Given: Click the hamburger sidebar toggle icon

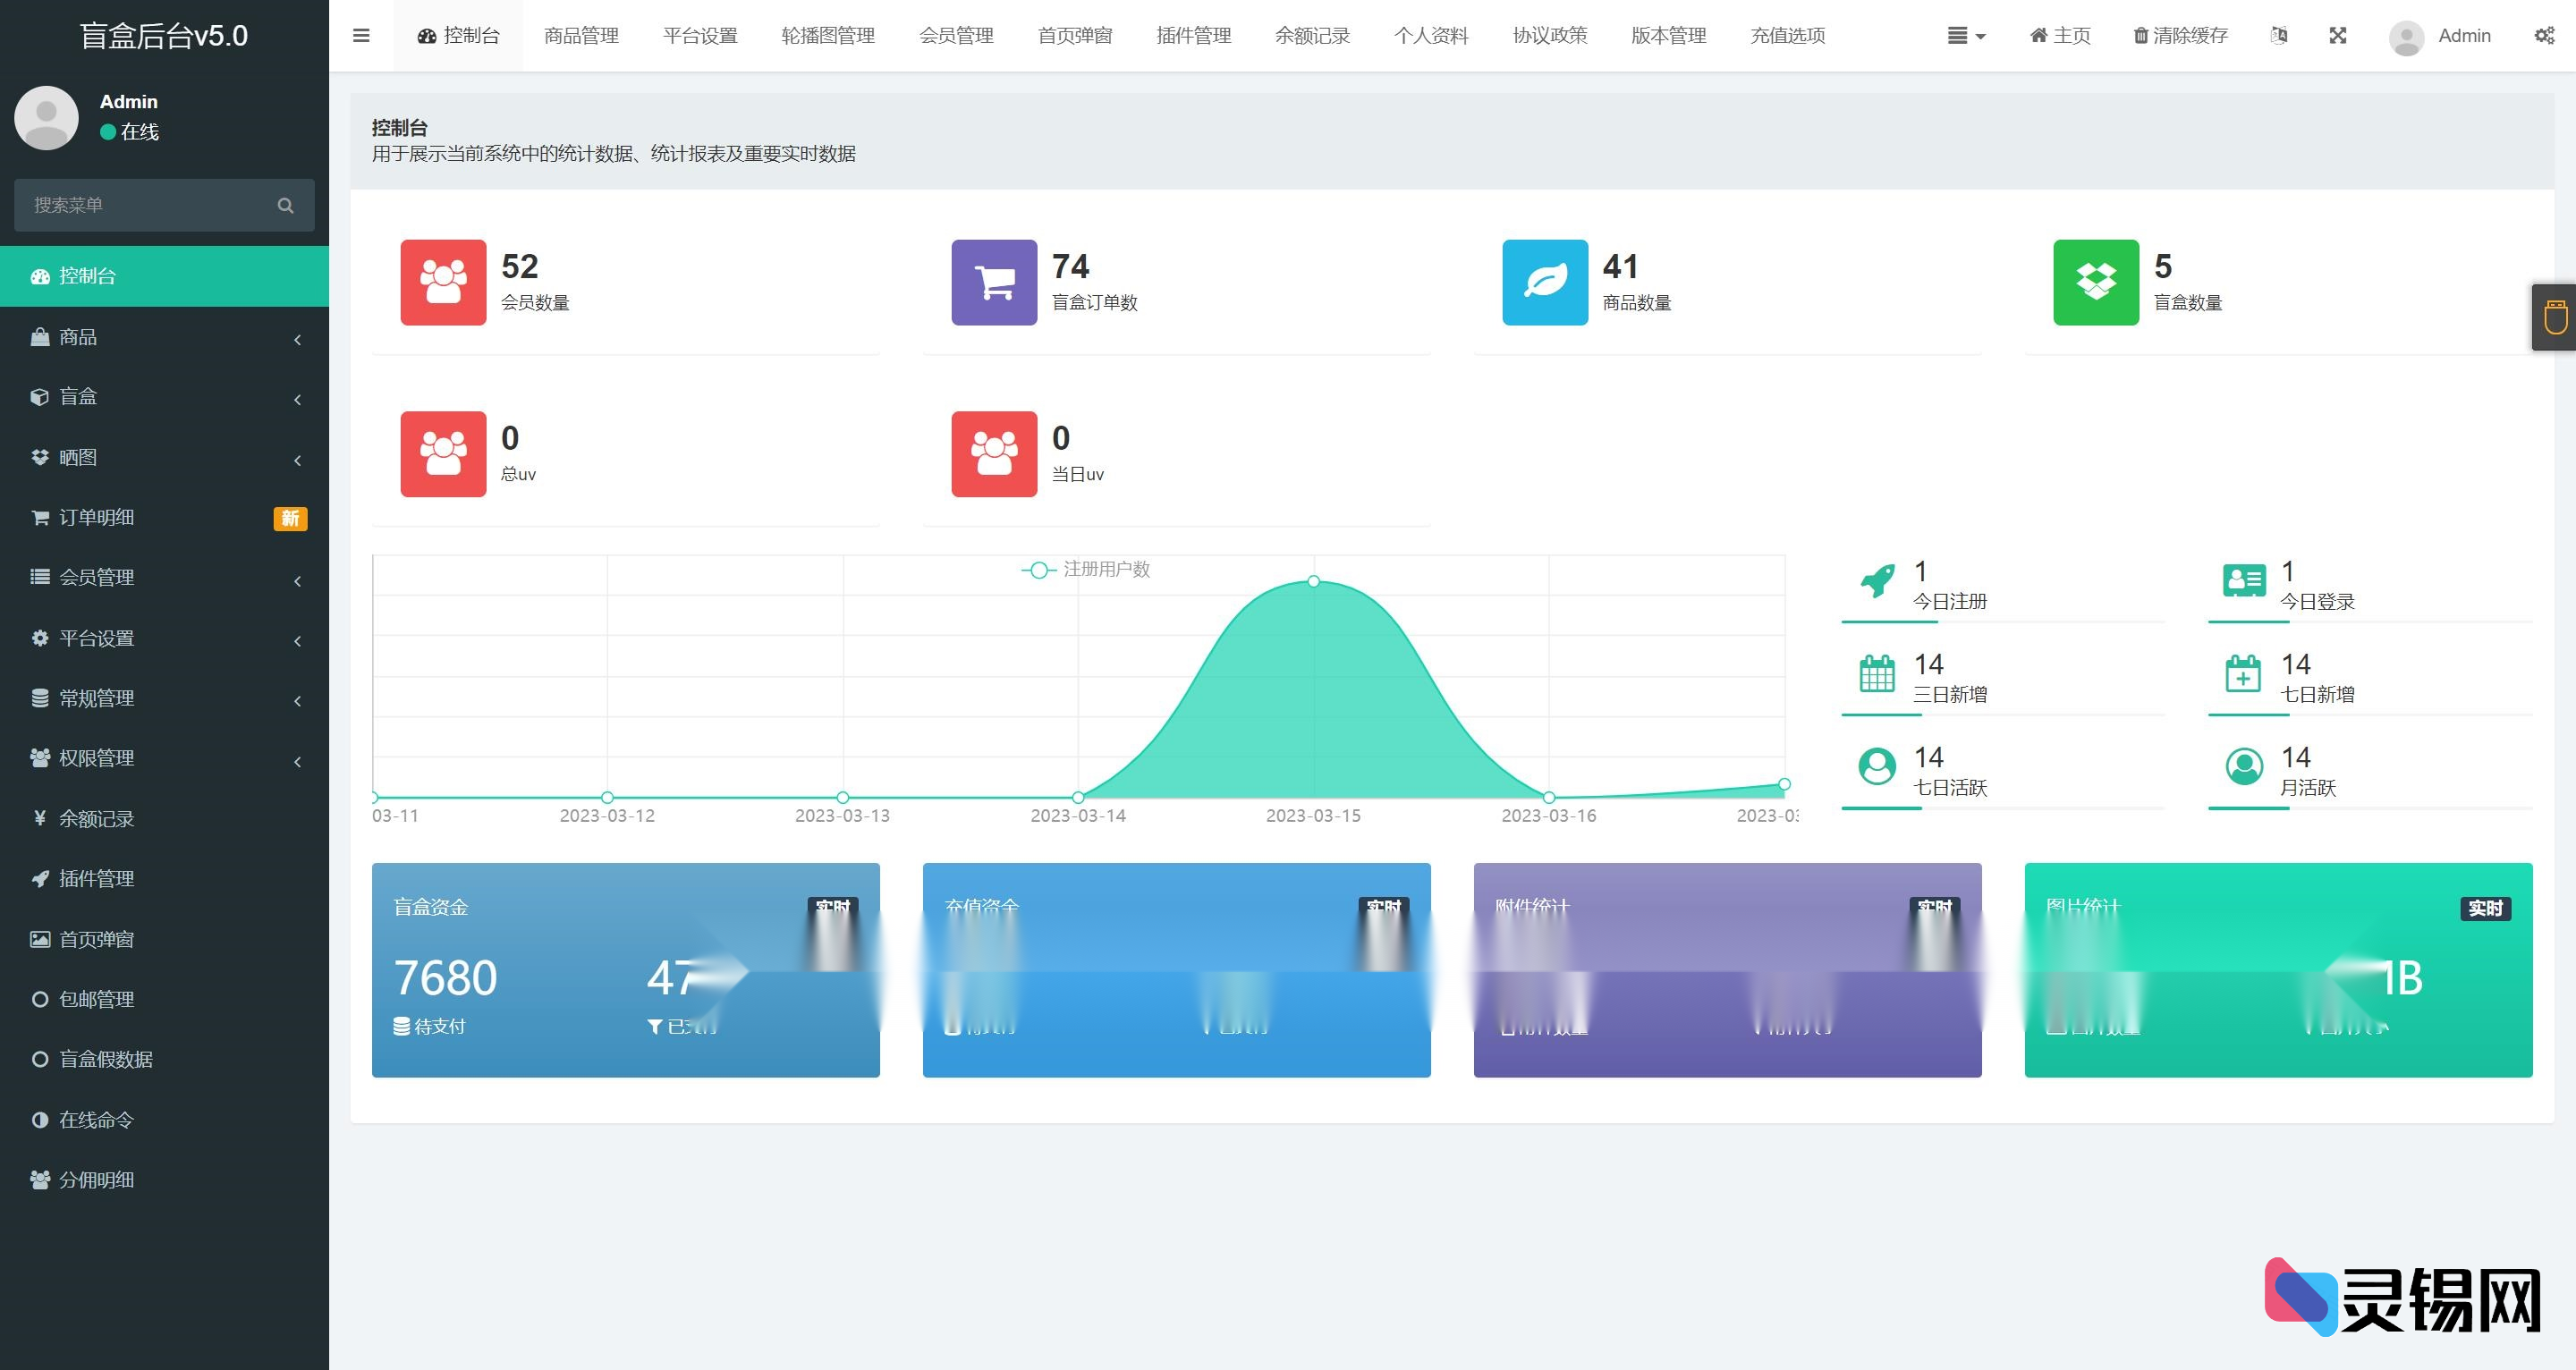Looking at the screenshot, I should (361, 36).
